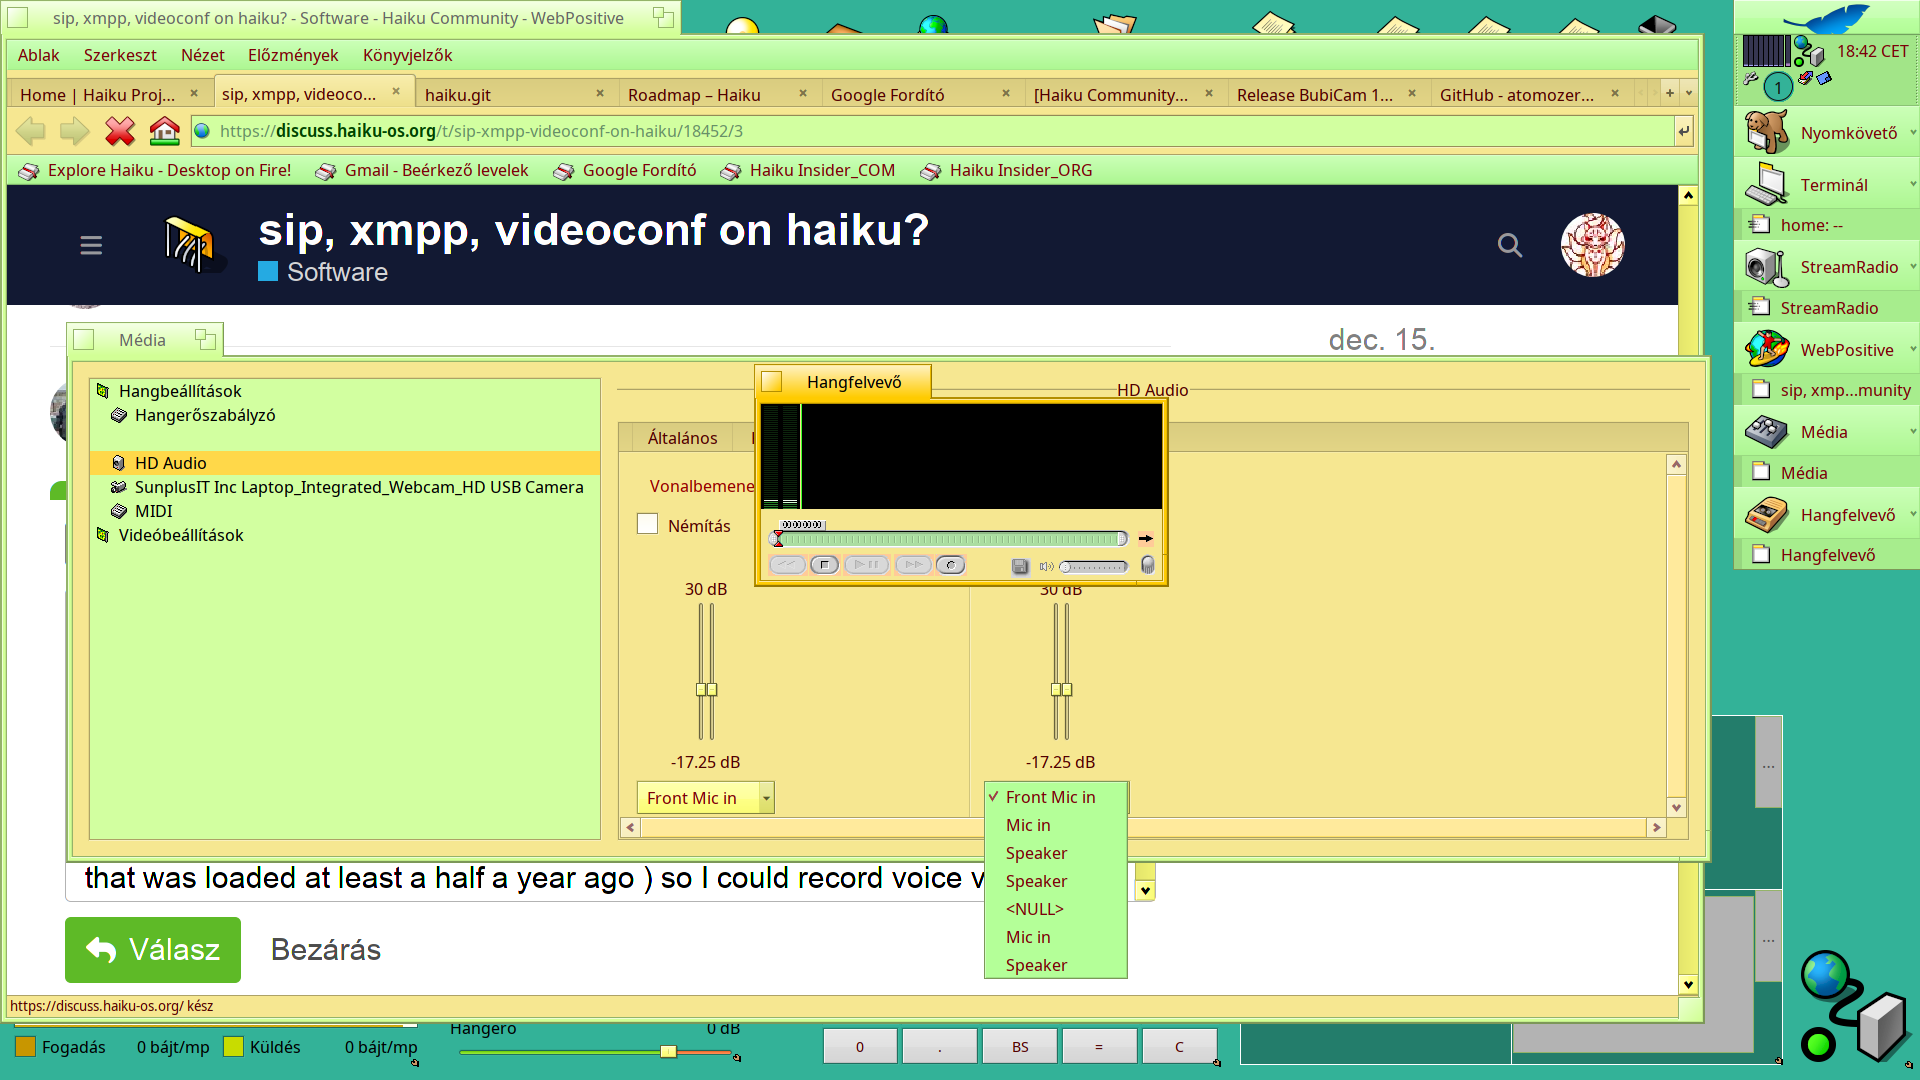The image size is (1920, 1080).
Task: Click the Hangfelvevő volume slider
Action: tap(1094, 567)
